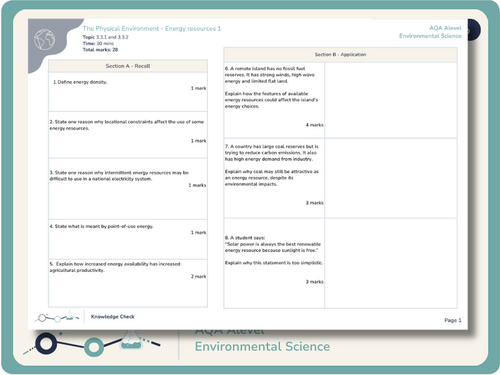The height and width of the screenshot is (375, 500).
Task: Click the "1 mark" label for question 1
Action: 198,88
